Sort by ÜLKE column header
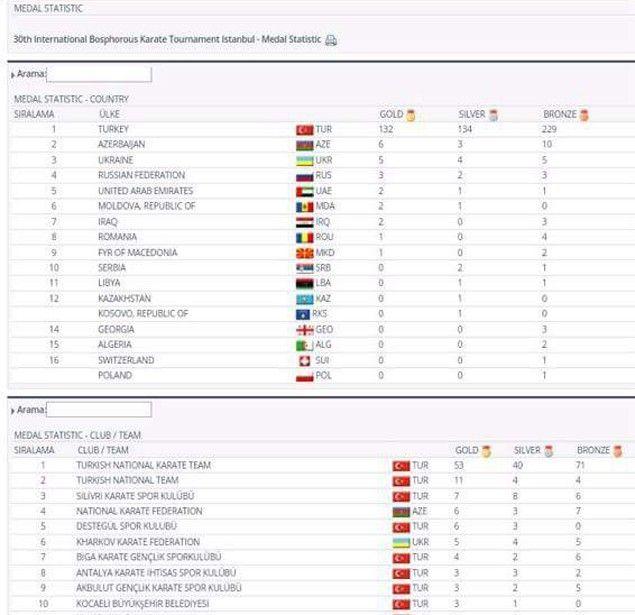Image resolution: width=635 pixels, height=615 pixels. point(109,114)
